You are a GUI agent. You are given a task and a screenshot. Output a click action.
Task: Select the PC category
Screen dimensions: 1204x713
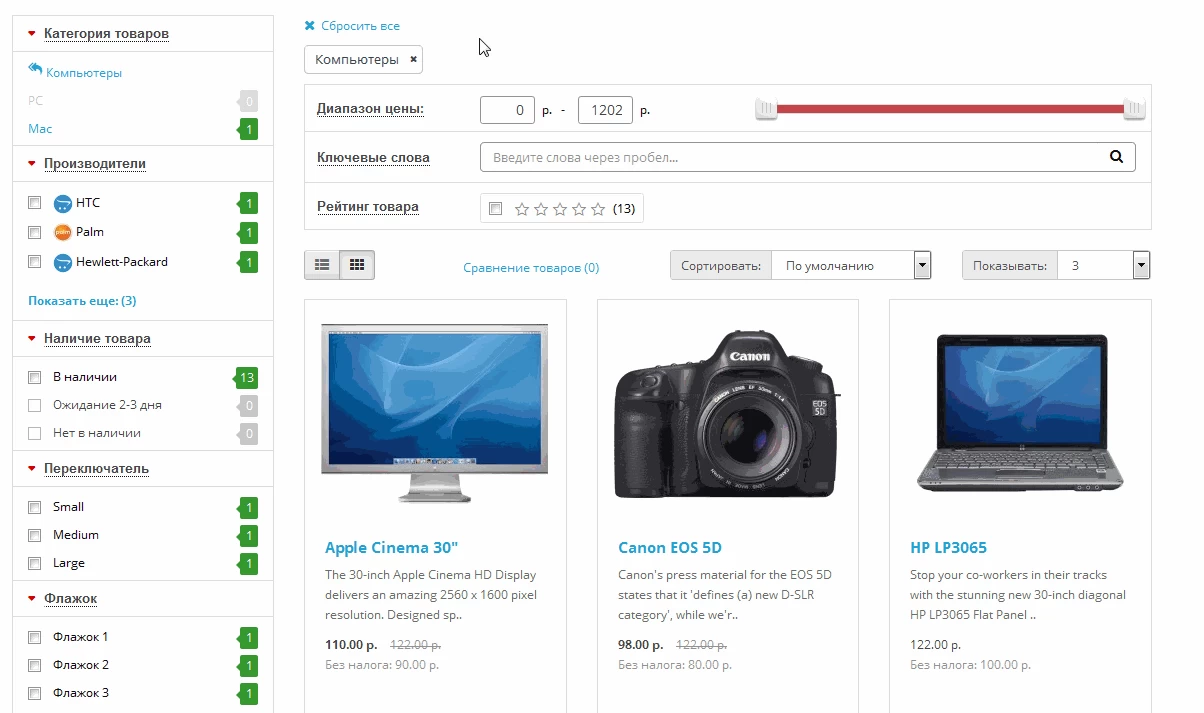pyautogui.click(x=35, y=101)
